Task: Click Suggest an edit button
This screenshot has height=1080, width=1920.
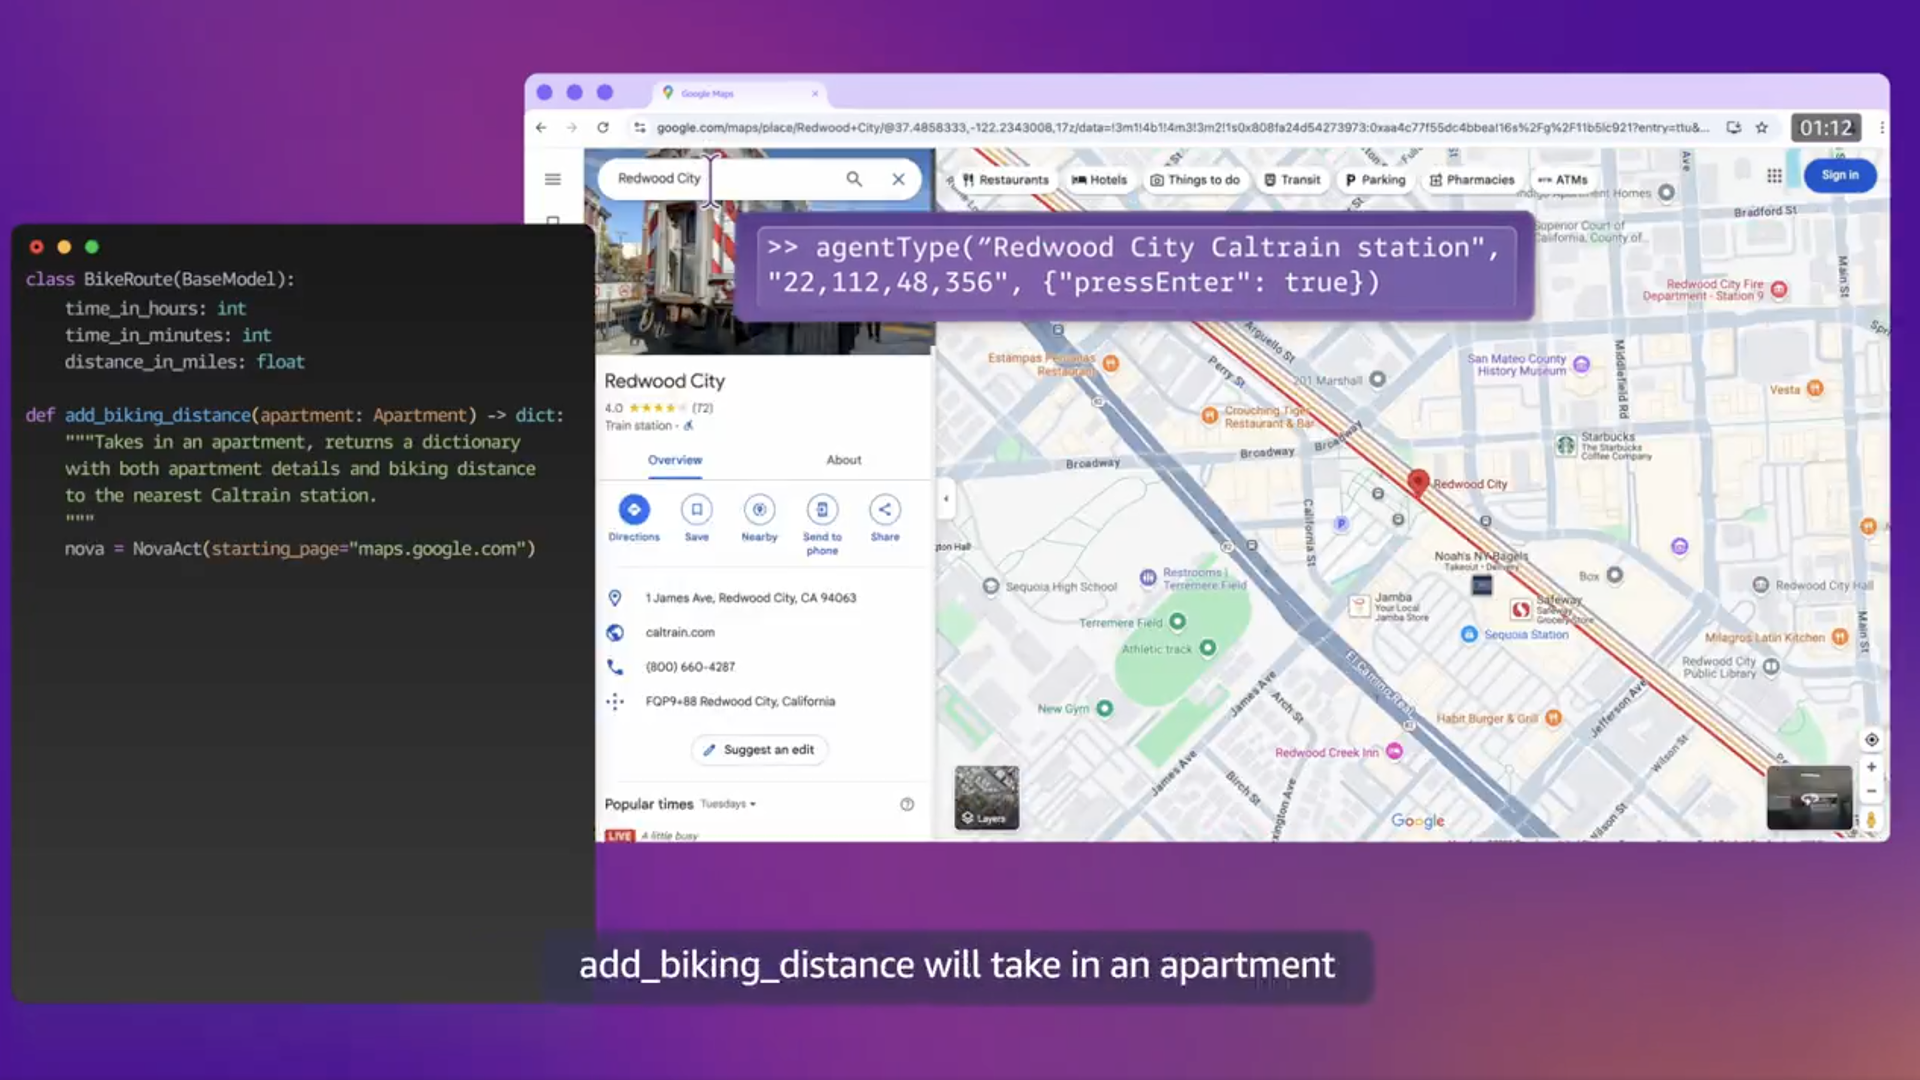Action: click(x=759, y=750)
